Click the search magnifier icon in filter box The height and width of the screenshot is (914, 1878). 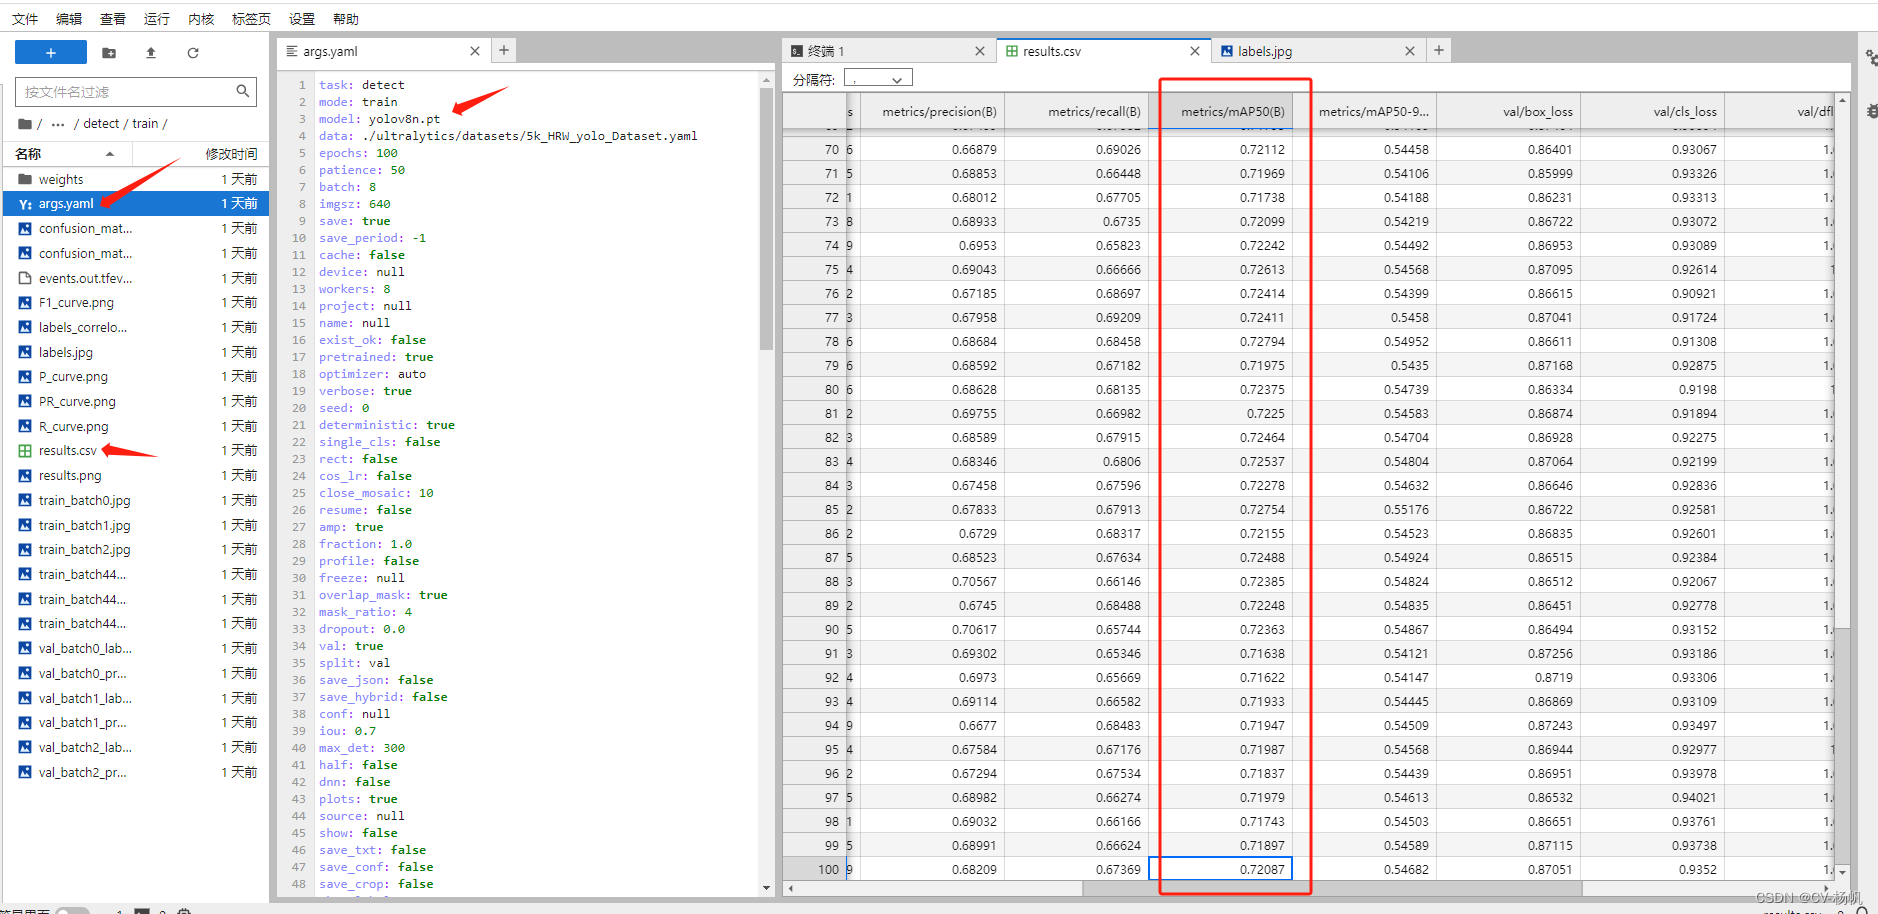(242, 91)
